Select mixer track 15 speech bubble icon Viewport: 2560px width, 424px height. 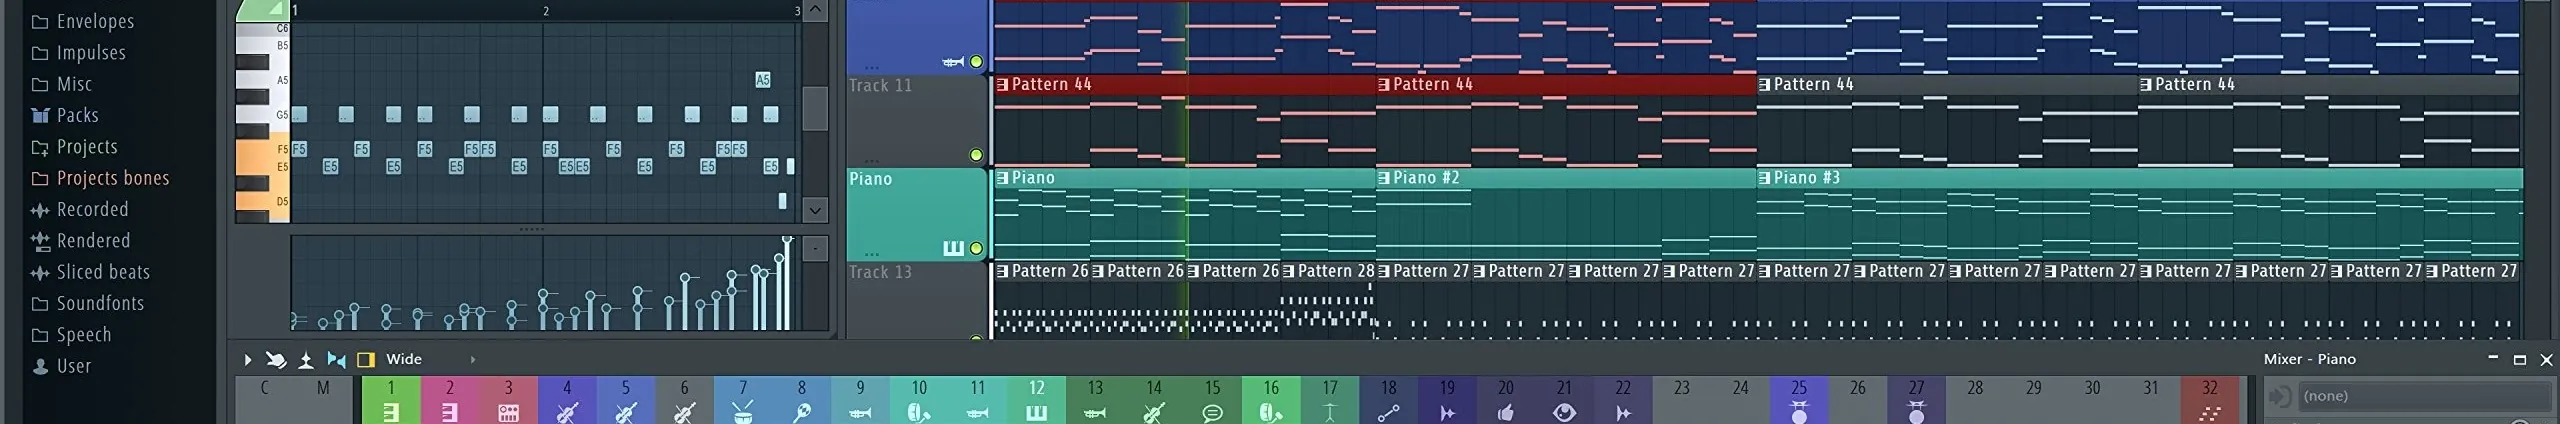(1212, 400)
